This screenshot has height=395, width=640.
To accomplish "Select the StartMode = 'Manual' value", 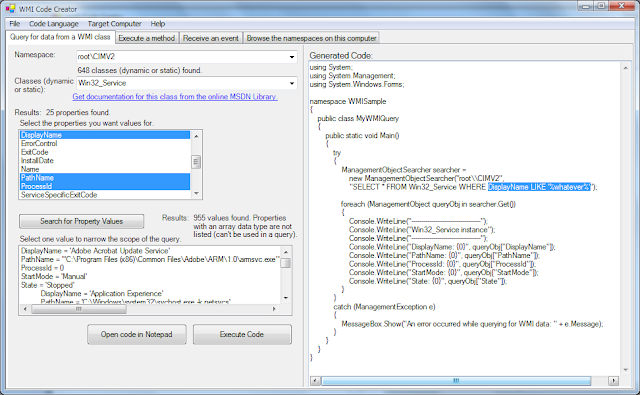I will coord(54,277).
